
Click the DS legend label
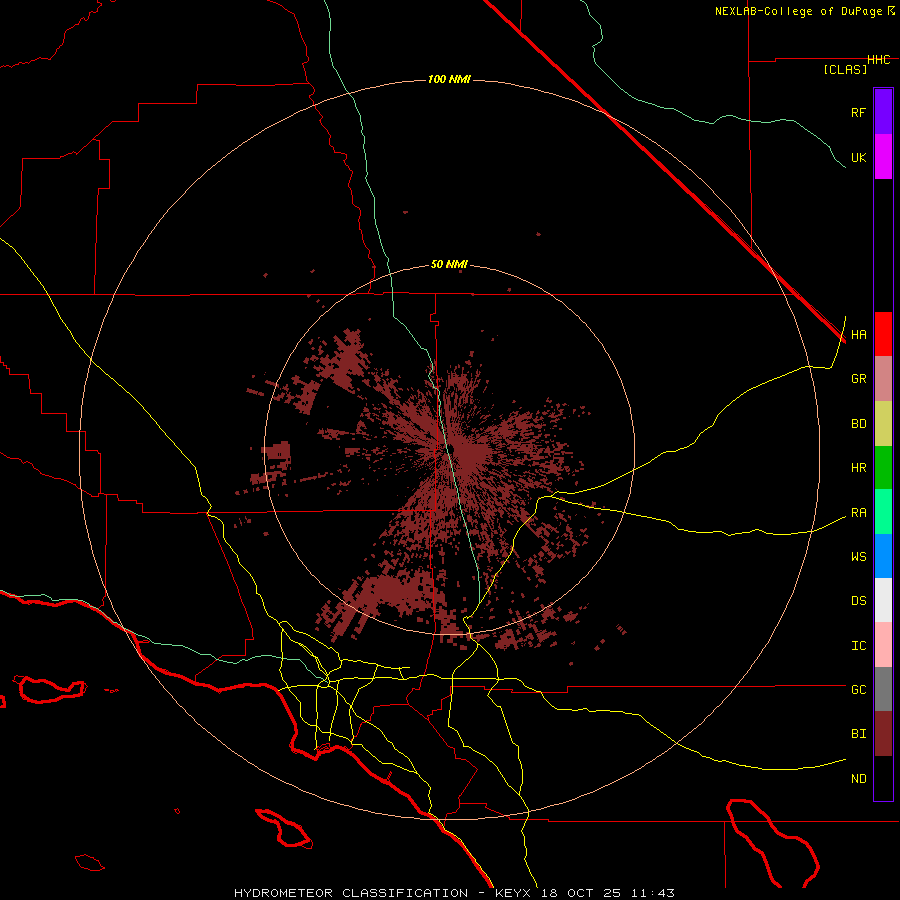pyautogui.click(x=858, y=600)
